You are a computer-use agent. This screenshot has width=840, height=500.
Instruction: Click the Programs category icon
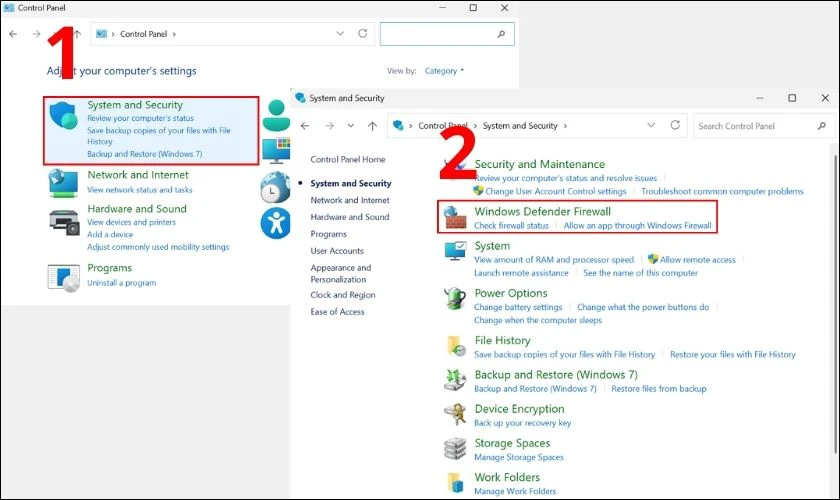(x=64, y=278)
